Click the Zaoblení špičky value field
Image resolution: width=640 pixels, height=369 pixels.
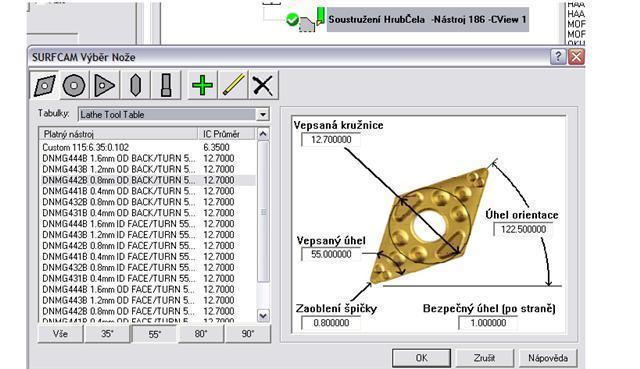point(331,323)
